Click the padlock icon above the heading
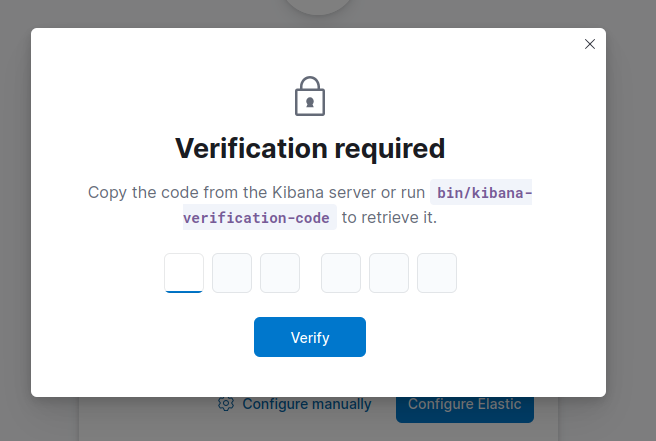Viewport: 656px width, 441px height. tap(310, 96)
